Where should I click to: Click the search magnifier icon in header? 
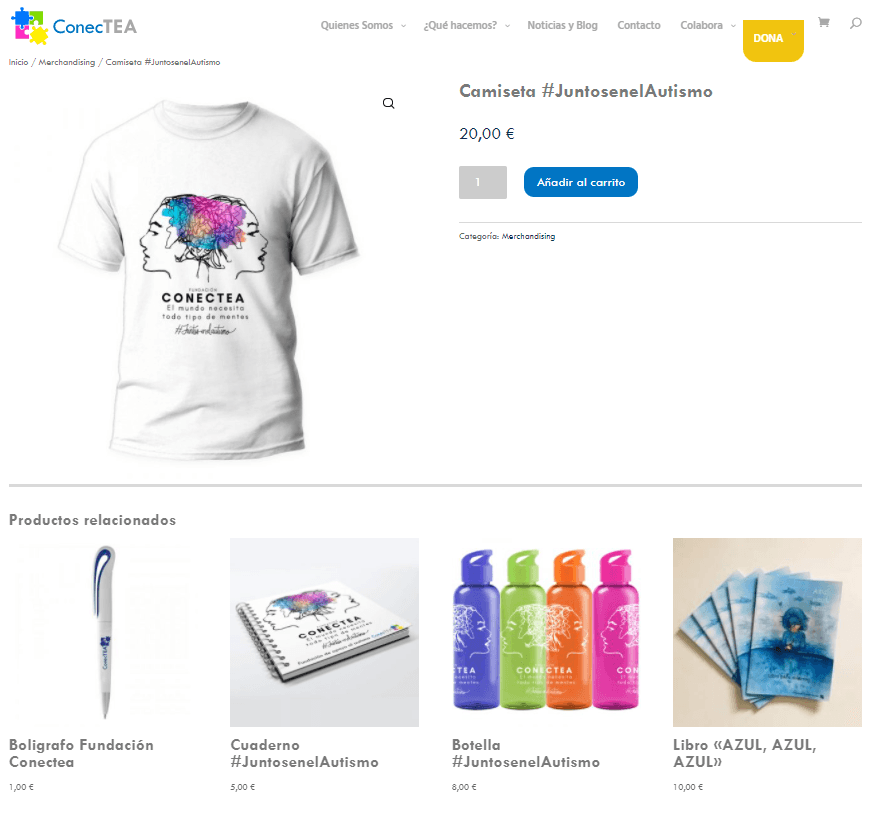tap(855, 23)
